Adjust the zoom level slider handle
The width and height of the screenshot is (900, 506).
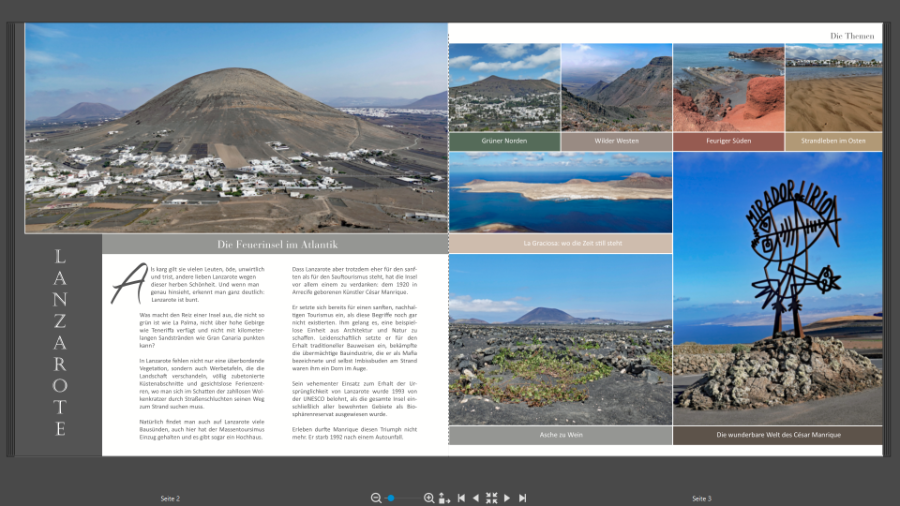point(391,498)
